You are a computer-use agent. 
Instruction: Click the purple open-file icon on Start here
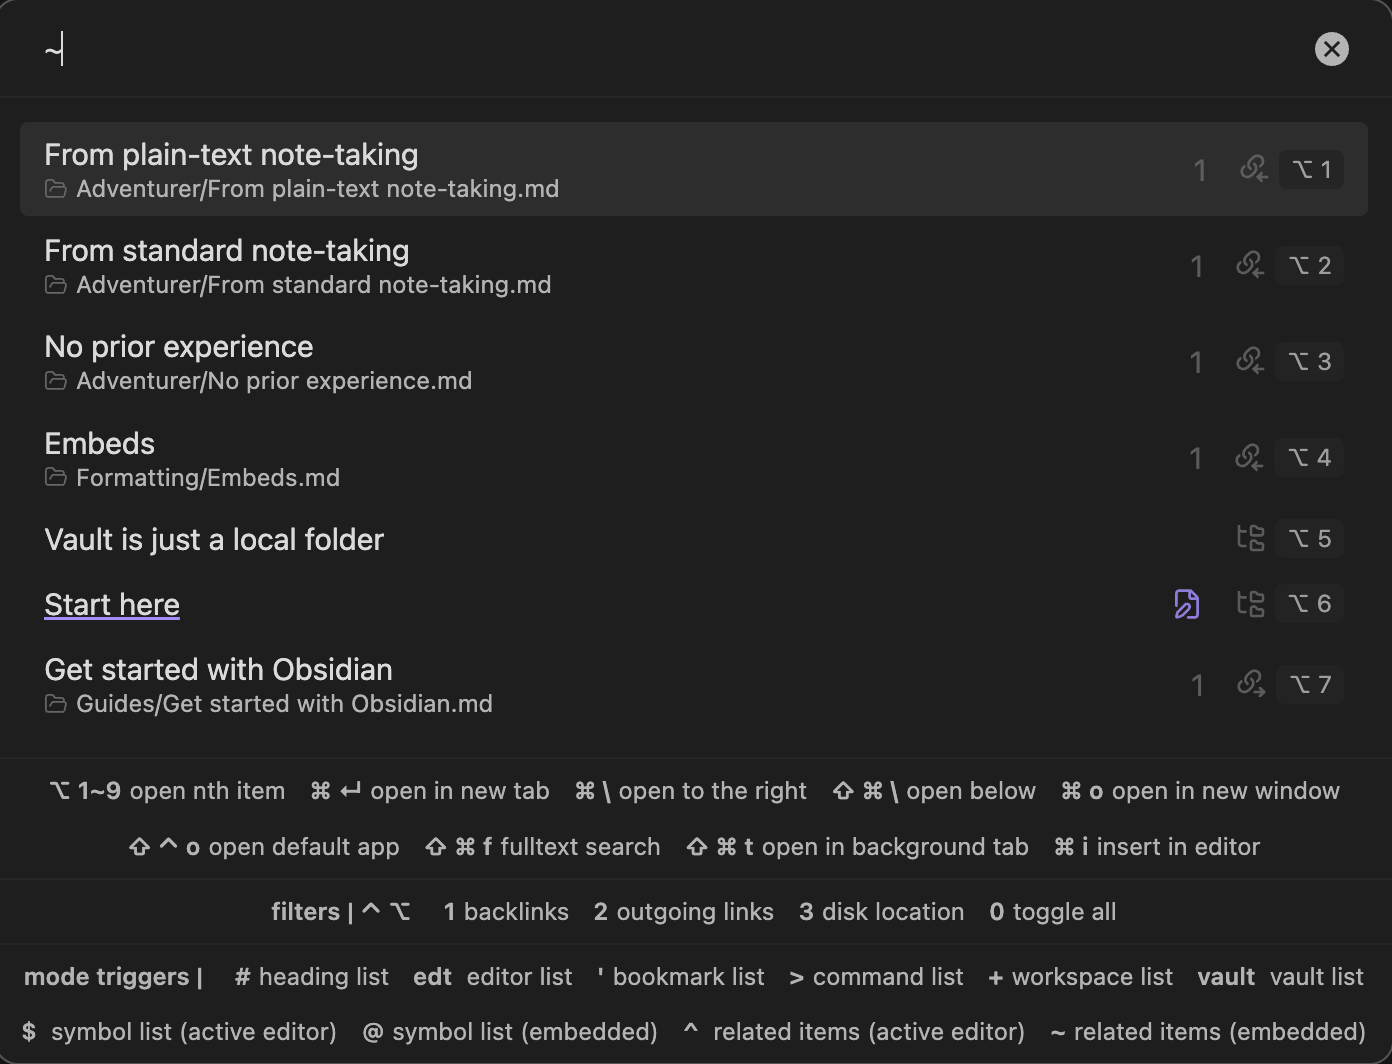(1186, 604)
